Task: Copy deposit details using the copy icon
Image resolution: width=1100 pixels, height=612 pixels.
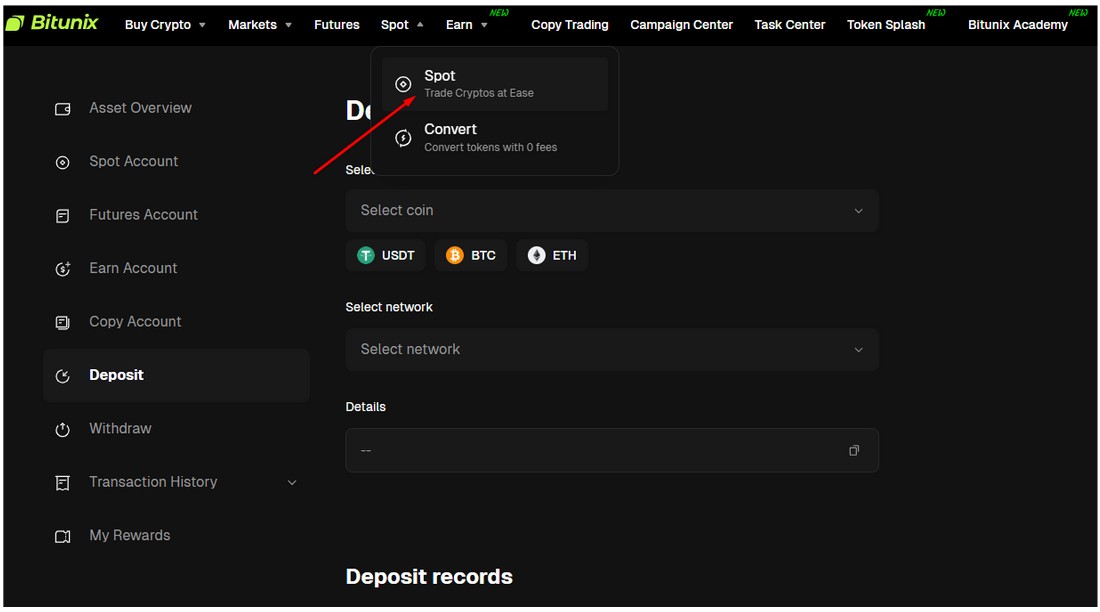Action: pos(854,451)
